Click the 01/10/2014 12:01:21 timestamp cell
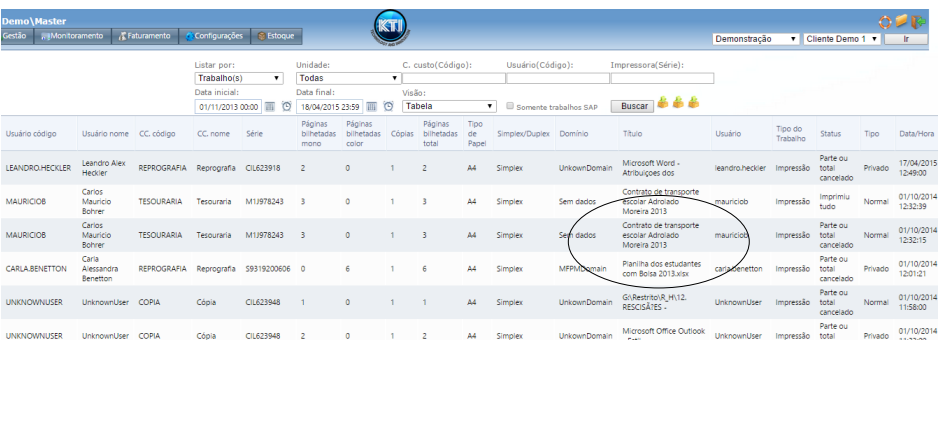943x435 pixels. point(918,269)
